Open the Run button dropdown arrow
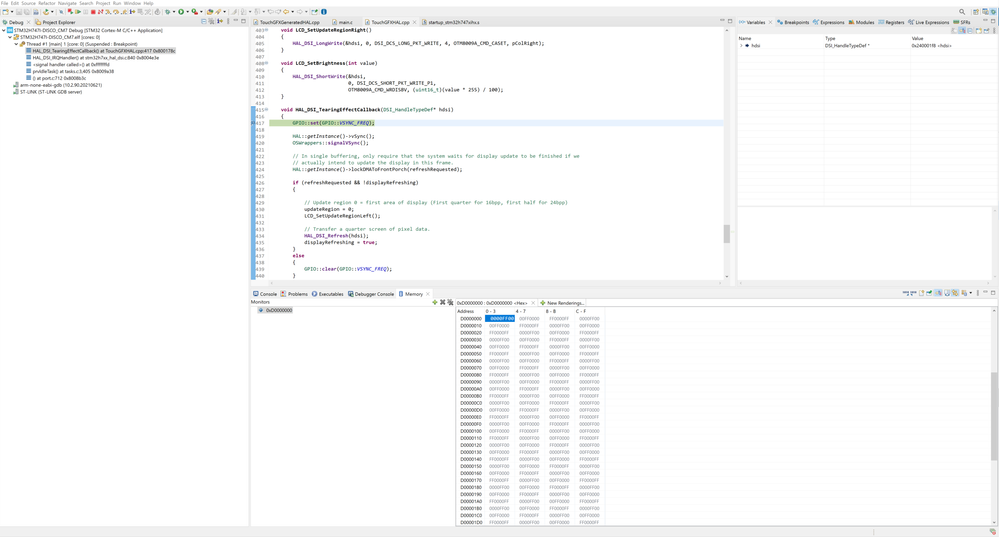This screenshot has width=999, height=537. coord(187,11)
